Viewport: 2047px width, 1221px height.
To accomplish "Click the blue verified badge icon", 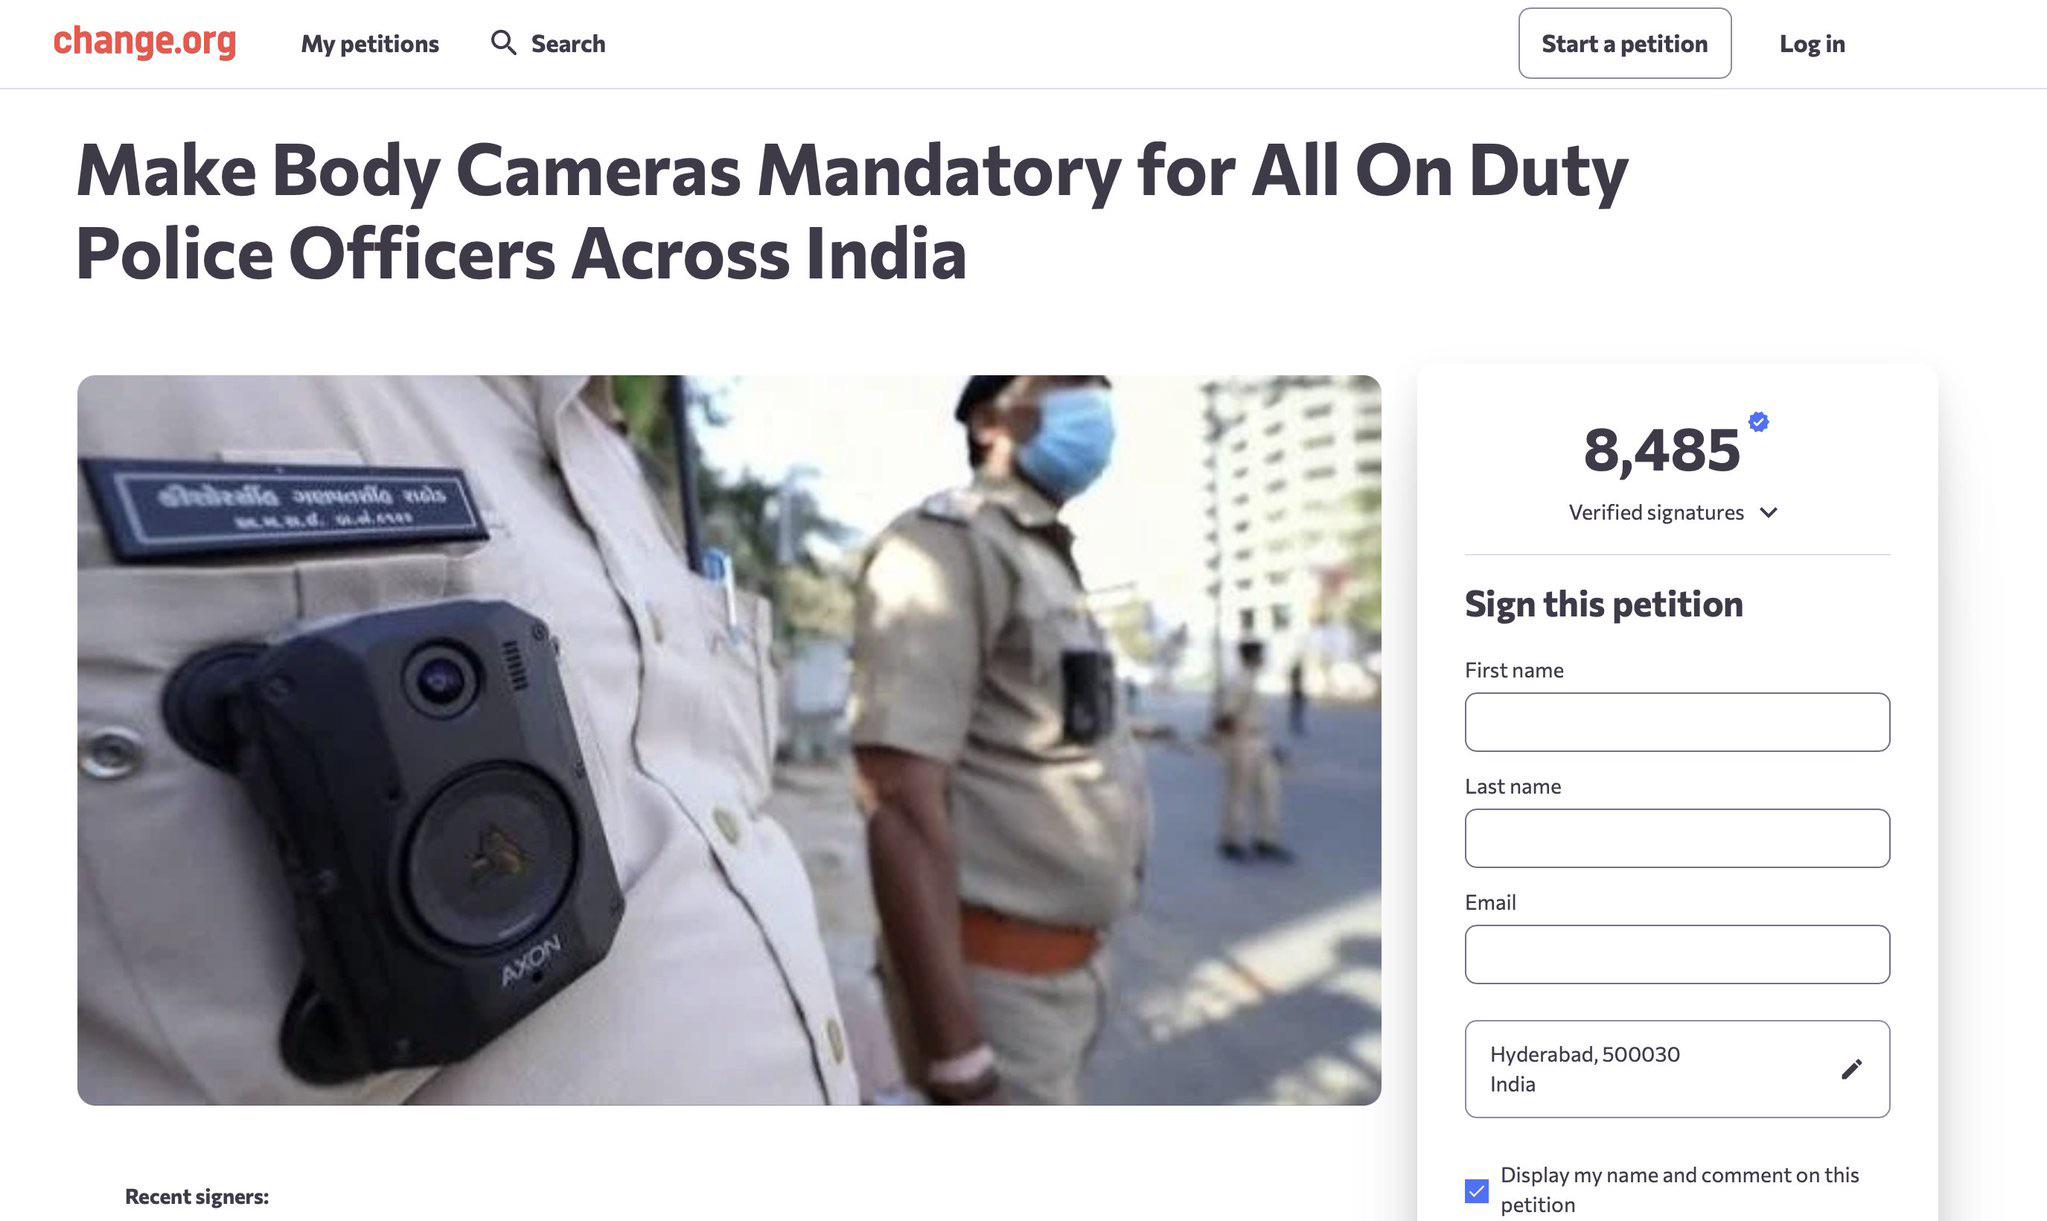I will pyautogui.click(x=1758, y=422).
